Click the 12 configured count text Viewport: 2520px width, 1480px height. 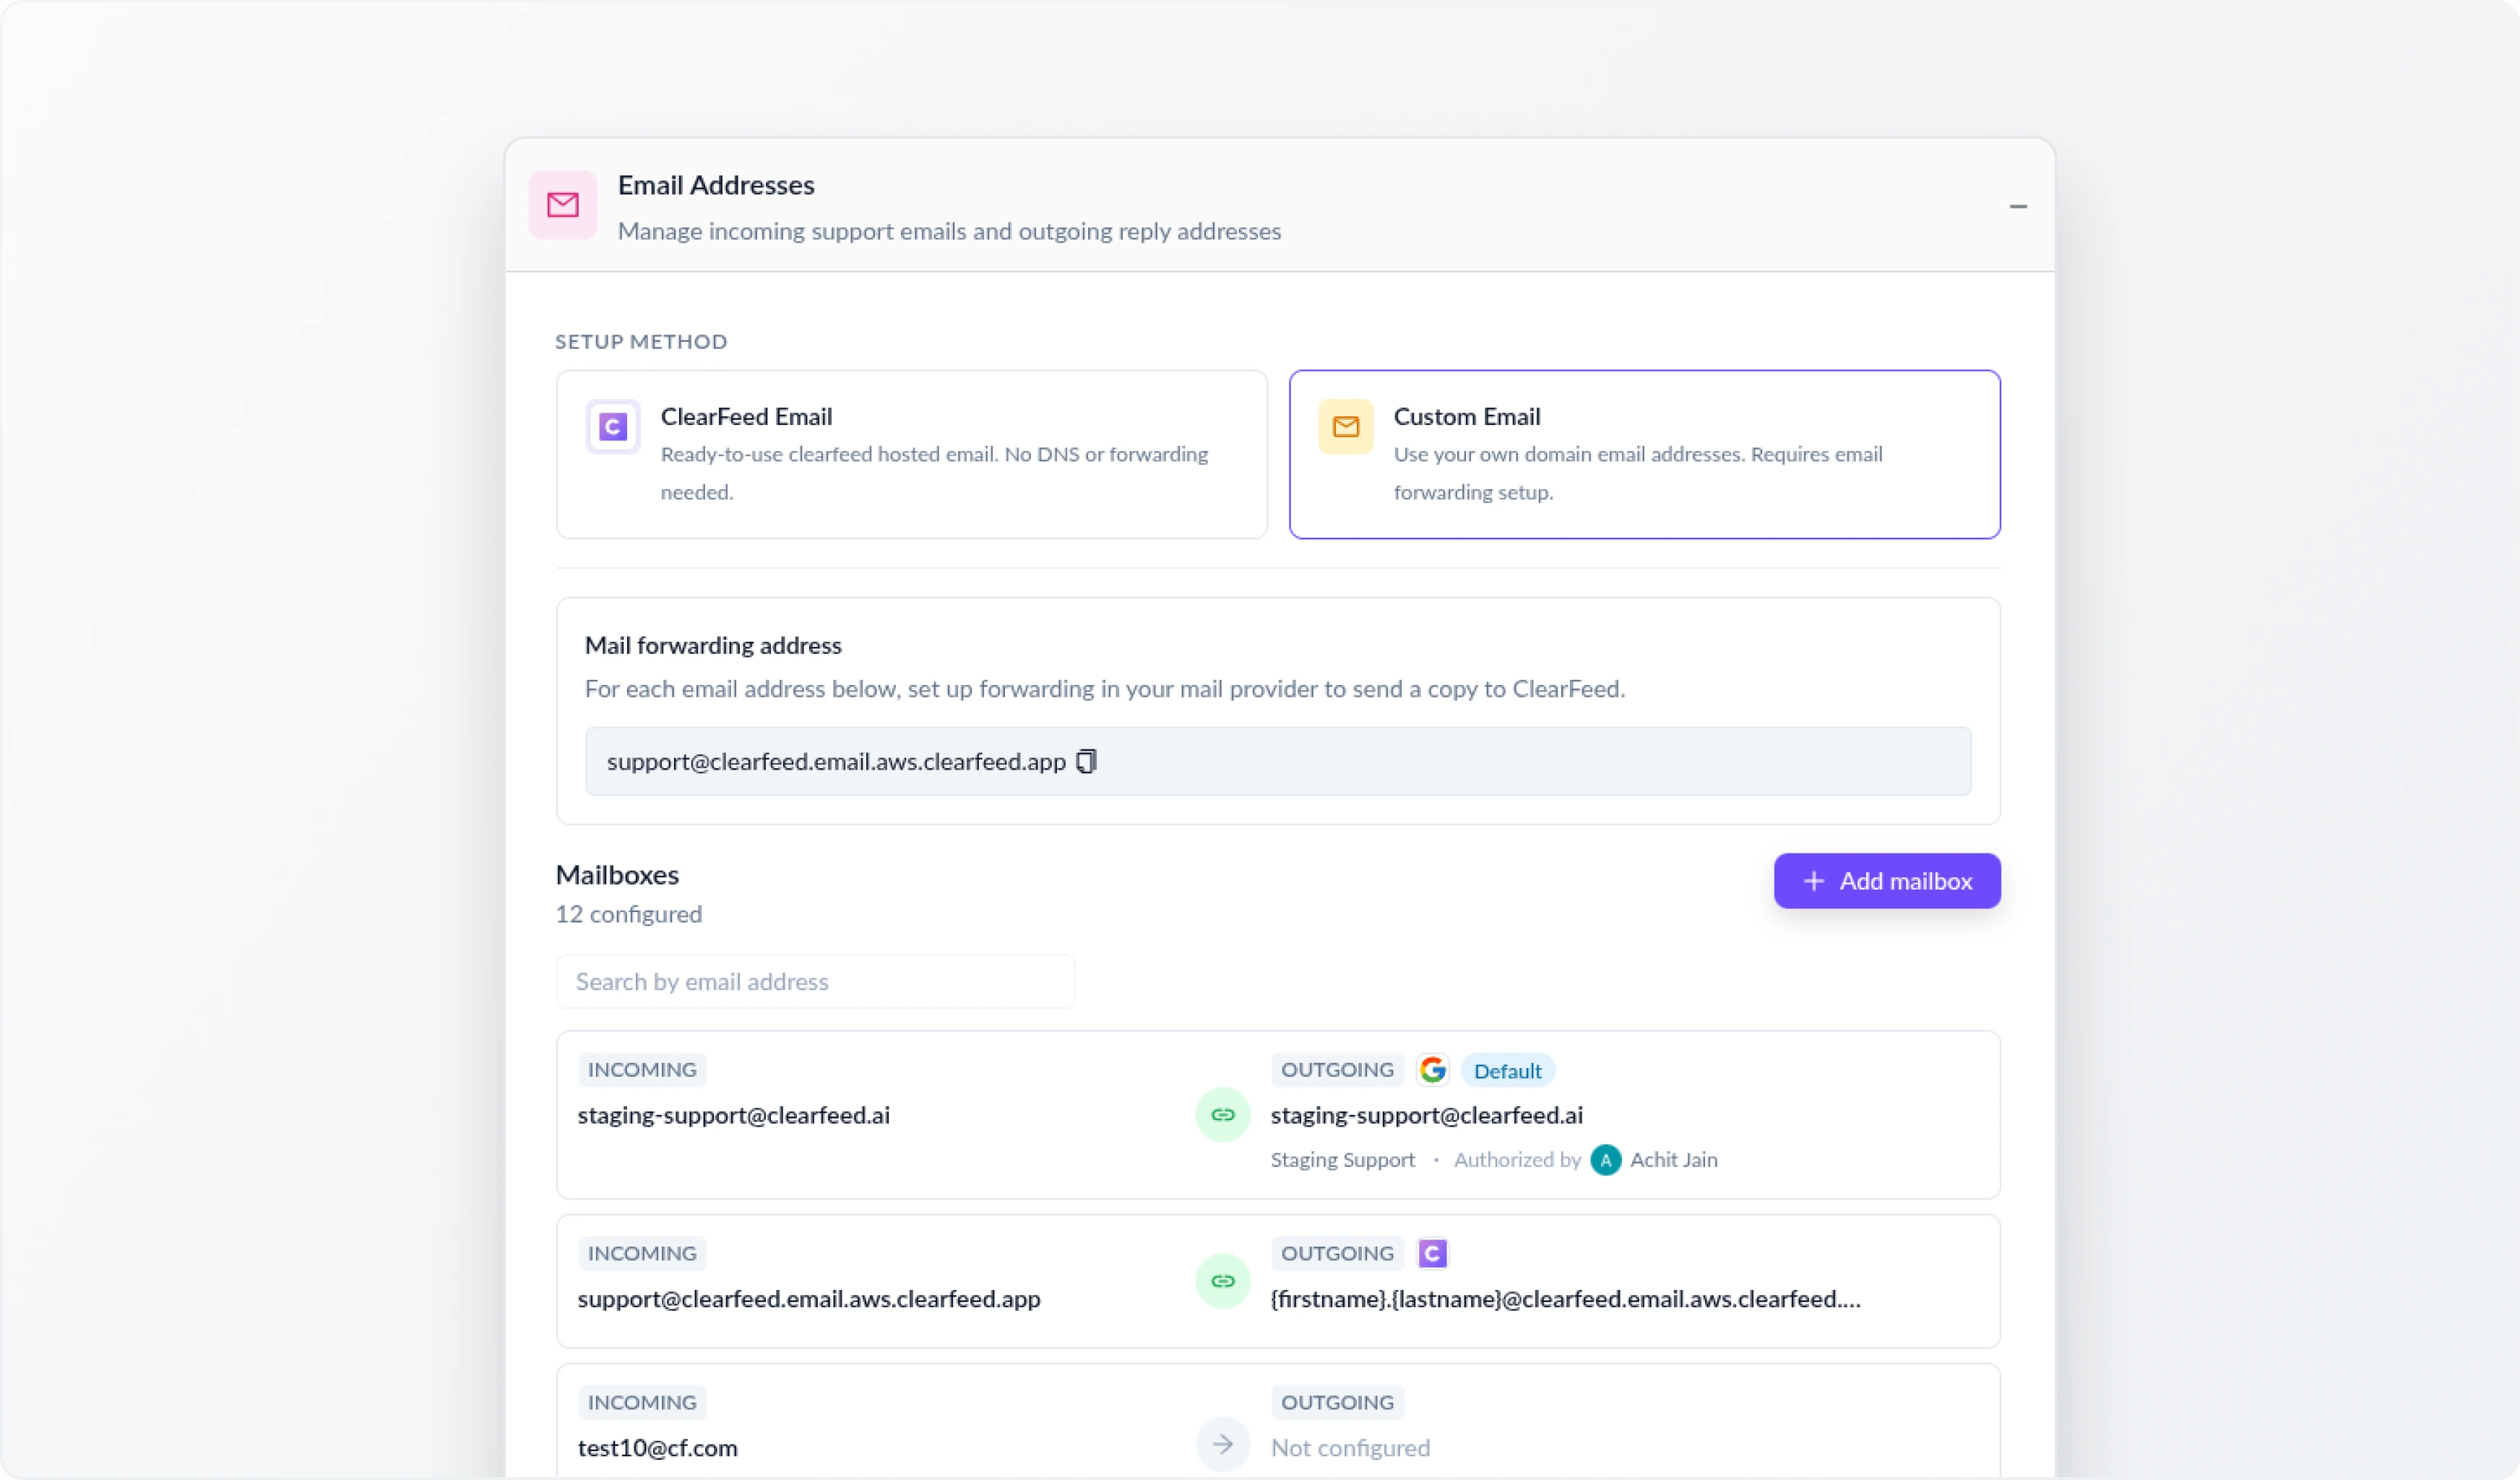(x=628, y=914)
